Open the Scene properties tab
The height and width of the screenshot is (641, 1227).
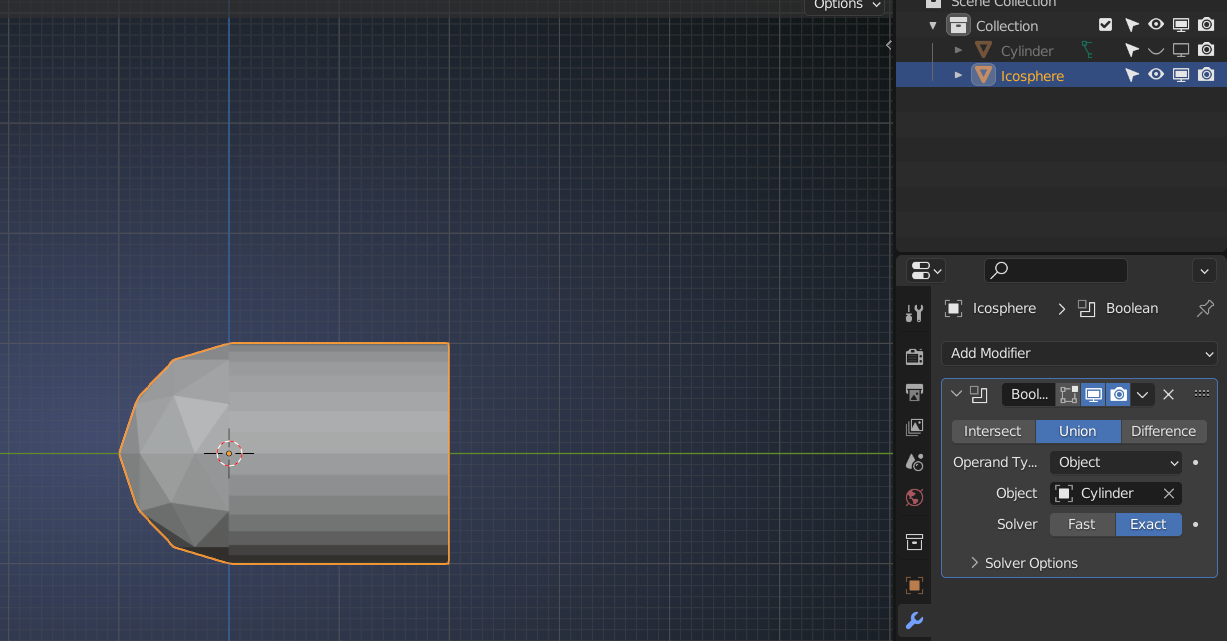tap(914, 462)
